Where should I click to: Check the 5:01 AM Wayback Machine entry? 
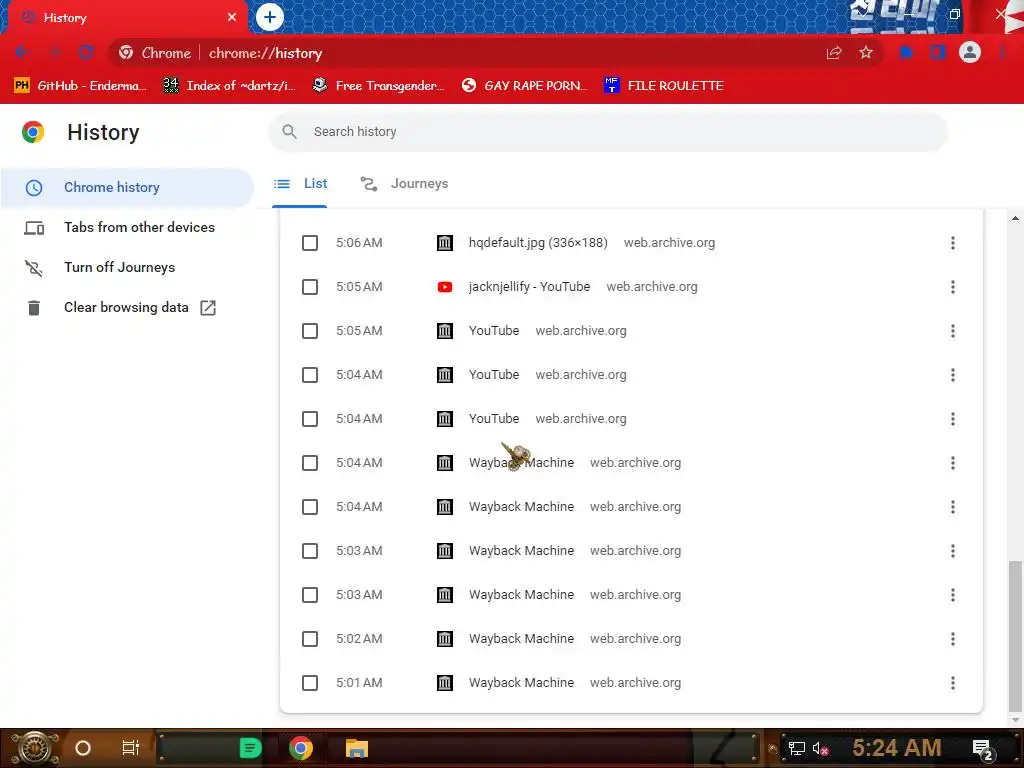pos(310,683)
